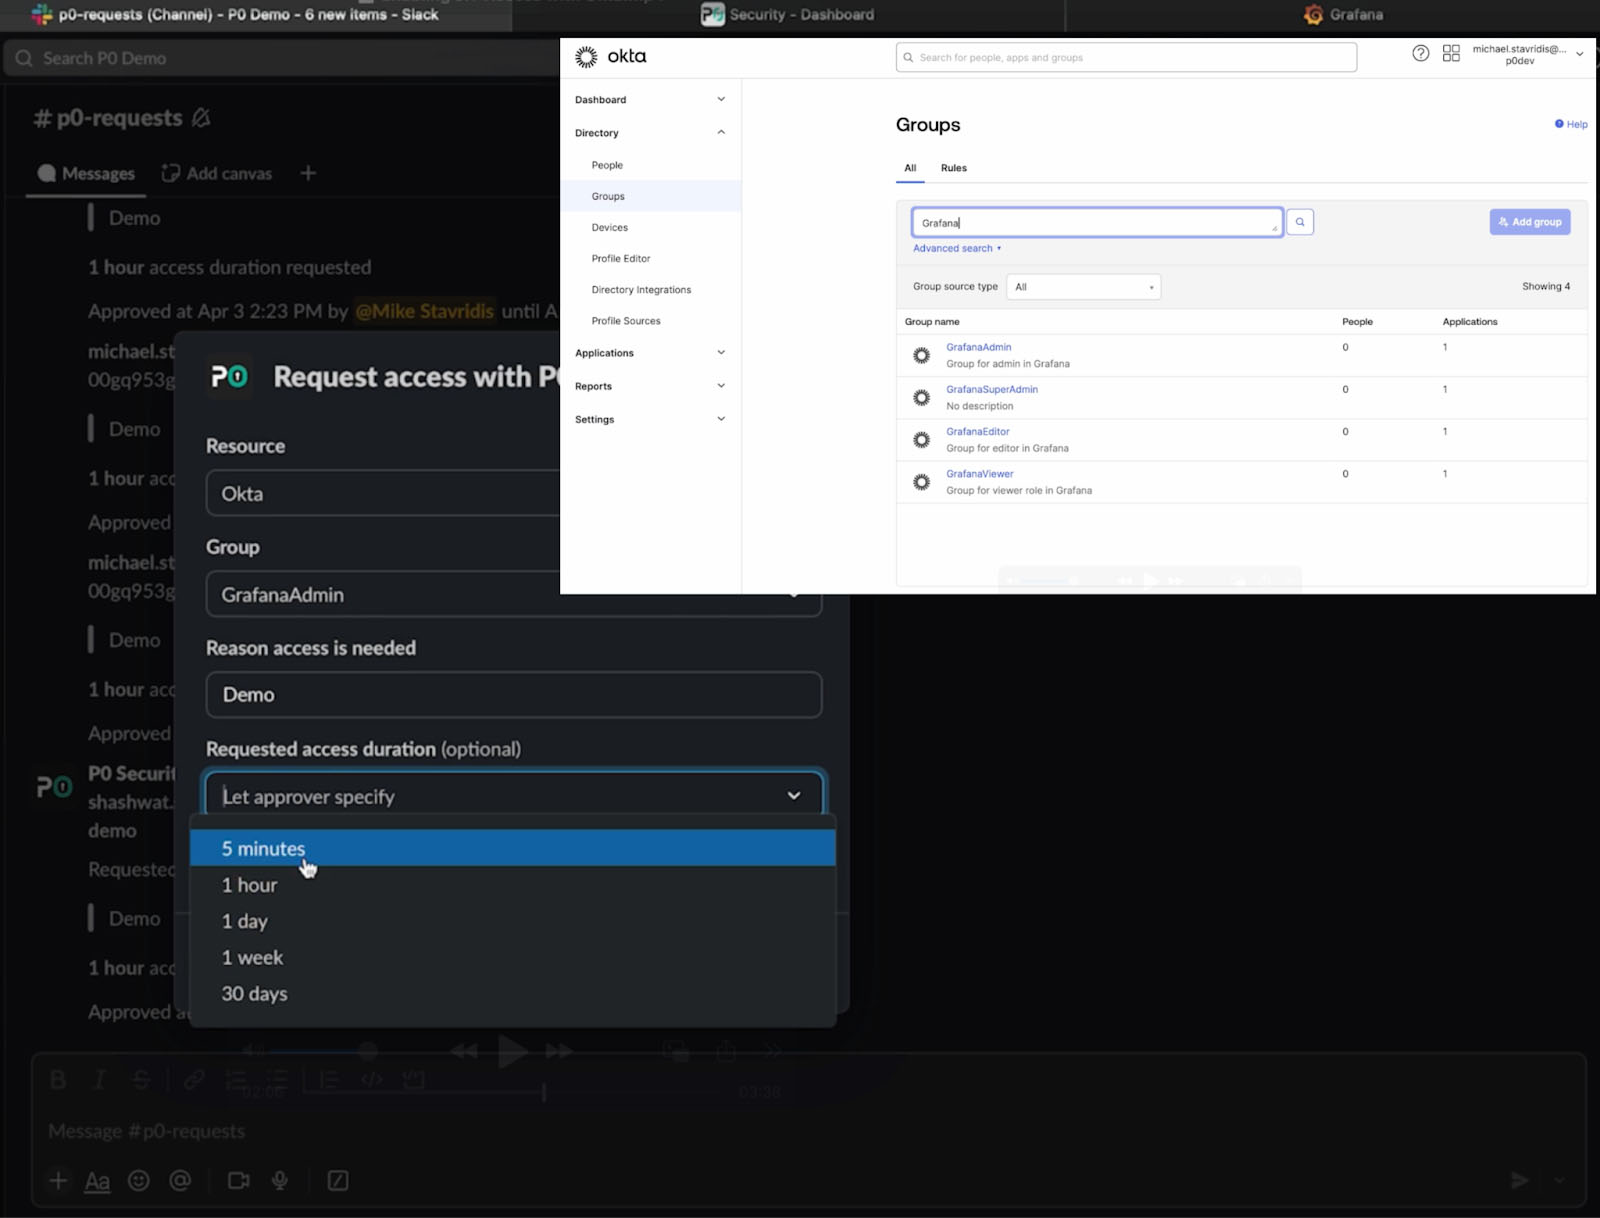Switch to the Rules tab in Groups

(x=953, y=168)
